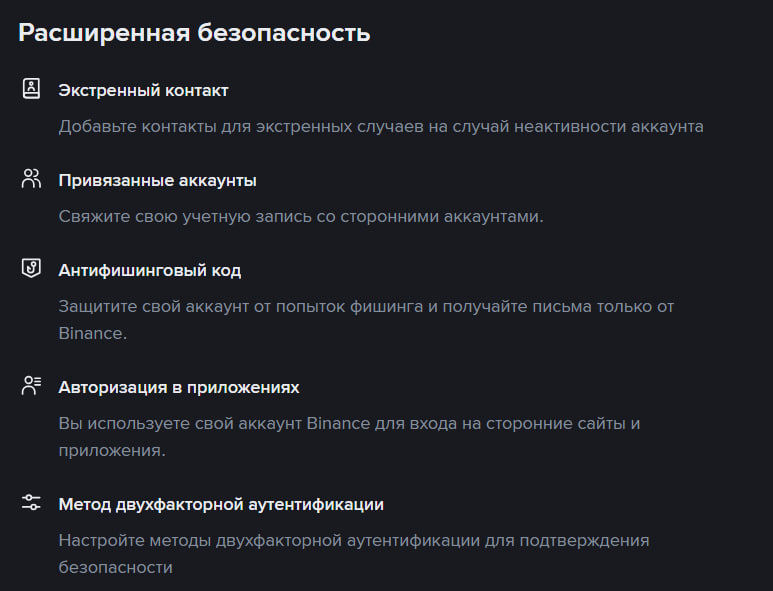
Task: Click the Расширенная безопасность heading
Action: point(194,33)
